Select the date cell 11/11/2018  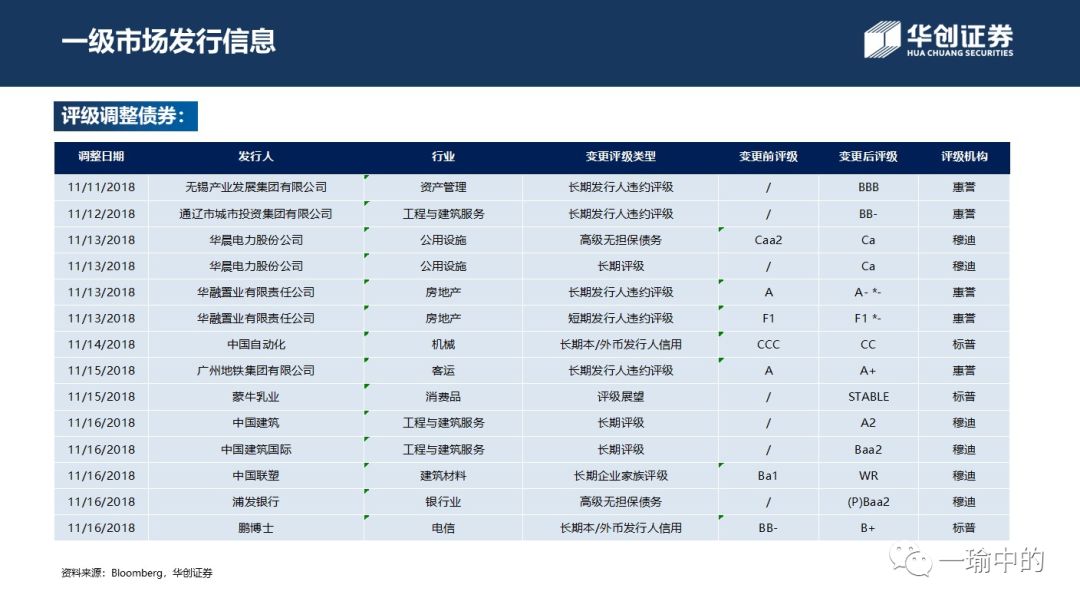pos(101,187)
